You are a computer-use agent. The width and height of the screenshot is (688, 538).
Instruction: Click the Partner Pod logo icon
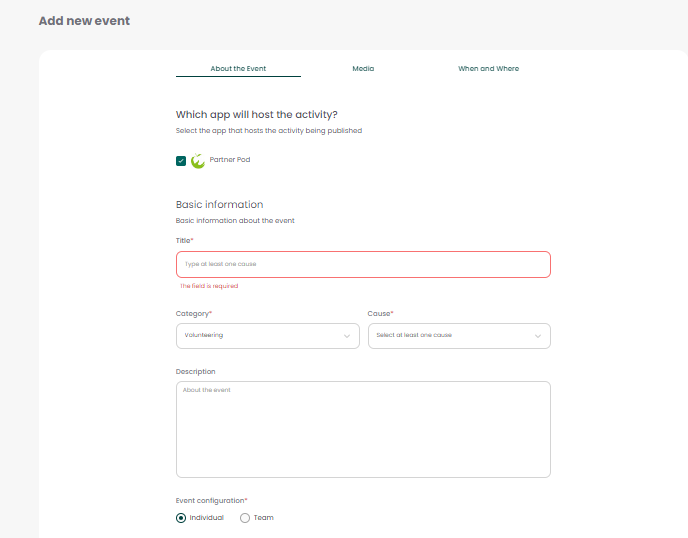[197, 160]
